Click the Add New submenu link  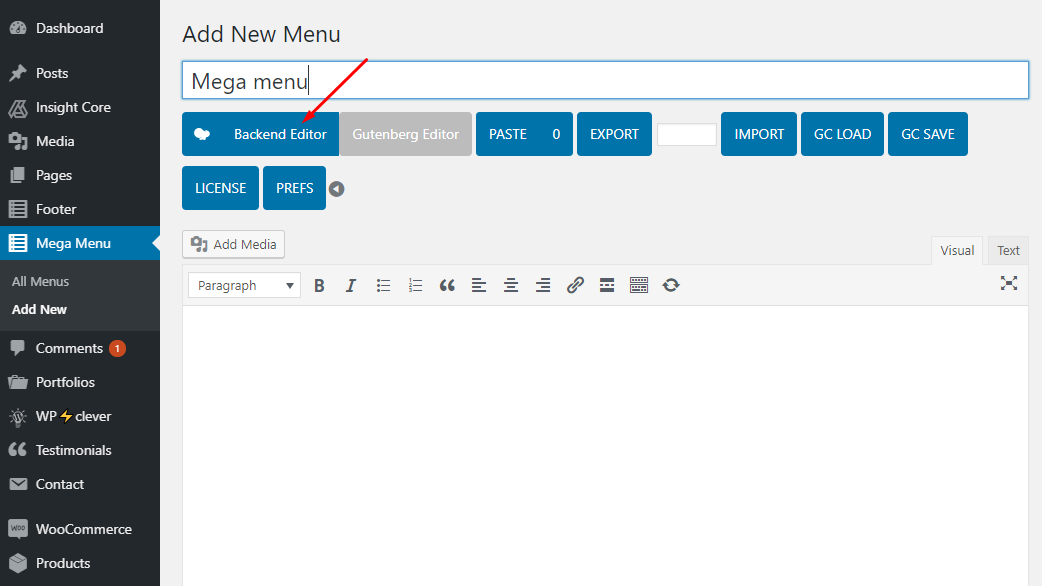pos(39,310)
